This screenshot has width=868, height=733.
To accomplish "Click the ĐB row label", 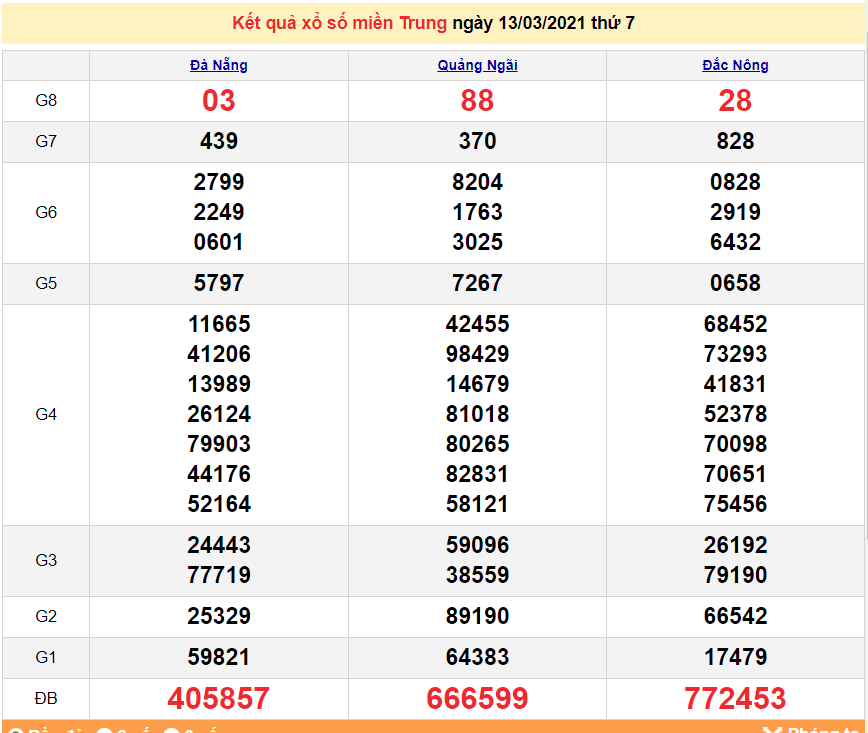I will click(46, 698).
